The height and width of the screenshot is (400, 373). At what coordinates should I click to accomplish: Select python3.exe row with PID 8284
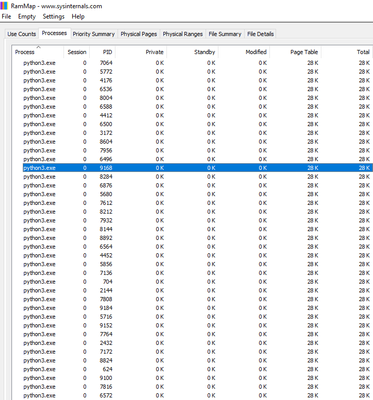pos(198,177)
